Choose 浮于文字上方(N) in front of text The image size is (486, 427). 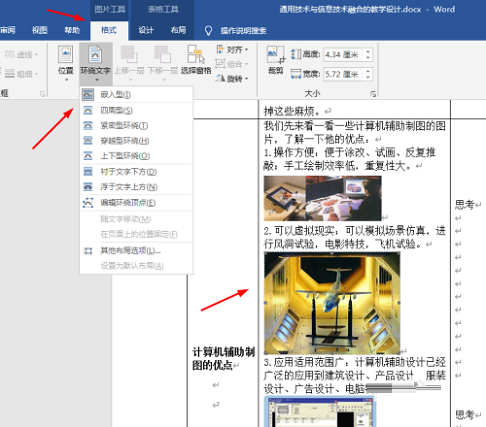tap(136, 187)
